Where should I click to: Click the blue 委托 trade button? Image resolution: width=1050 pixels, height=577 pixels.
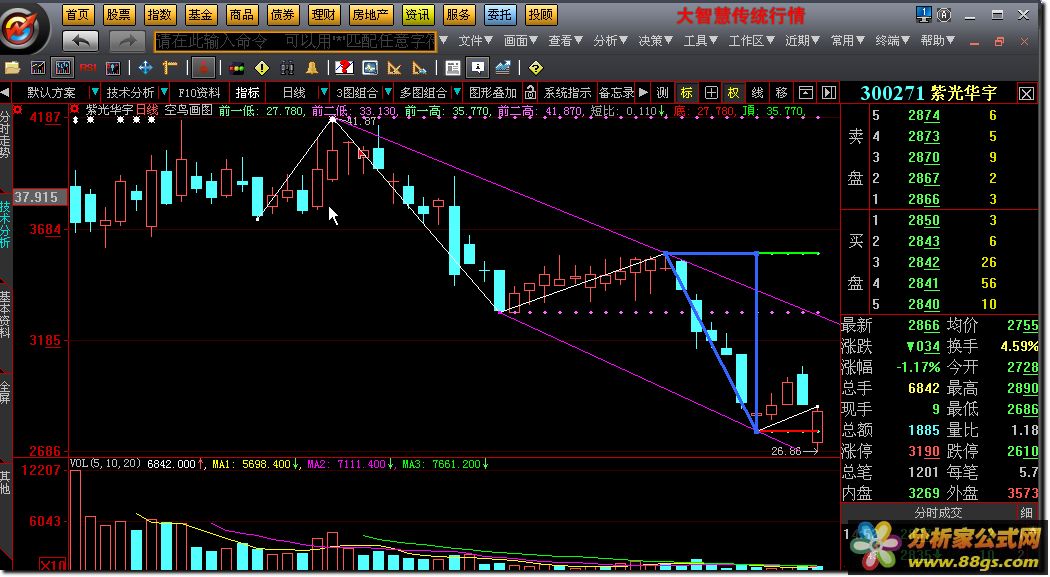[x=500, y=14]
